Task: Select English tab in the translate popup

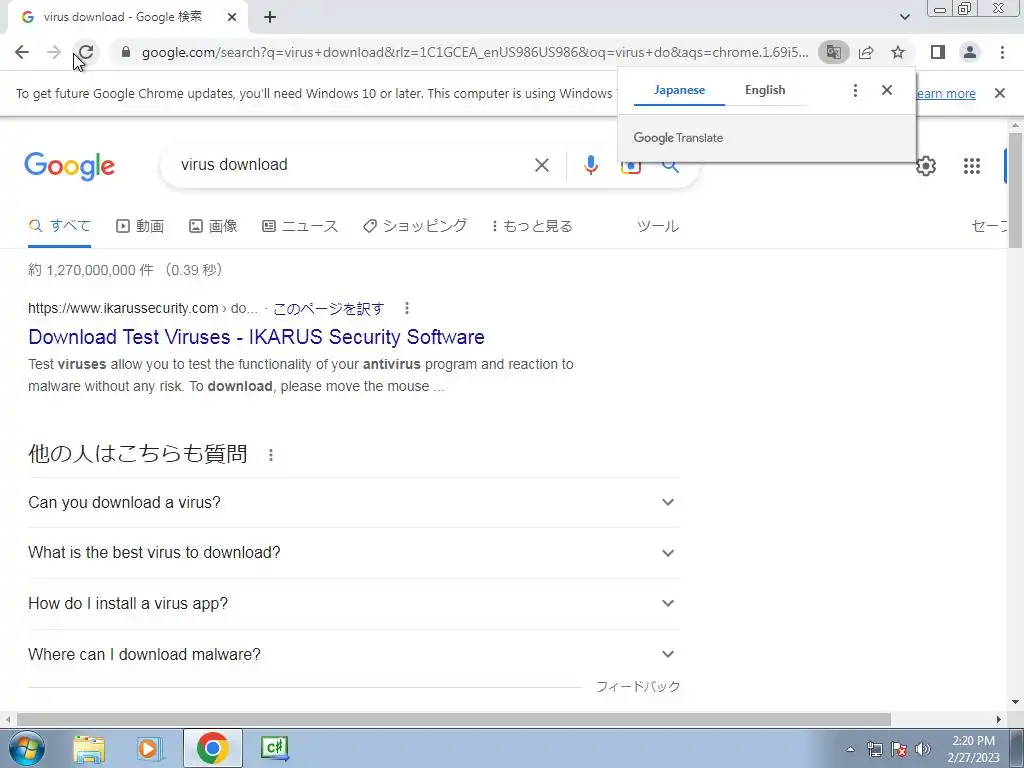Action: [x=765, y=90]
